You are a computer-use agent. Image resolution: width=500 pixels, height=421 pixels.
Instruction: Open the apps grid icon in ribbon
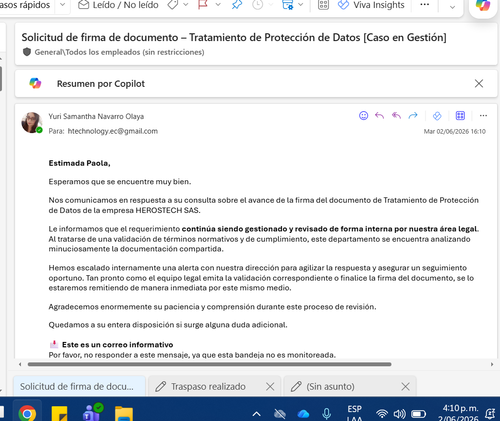click(x=323, y=5)
